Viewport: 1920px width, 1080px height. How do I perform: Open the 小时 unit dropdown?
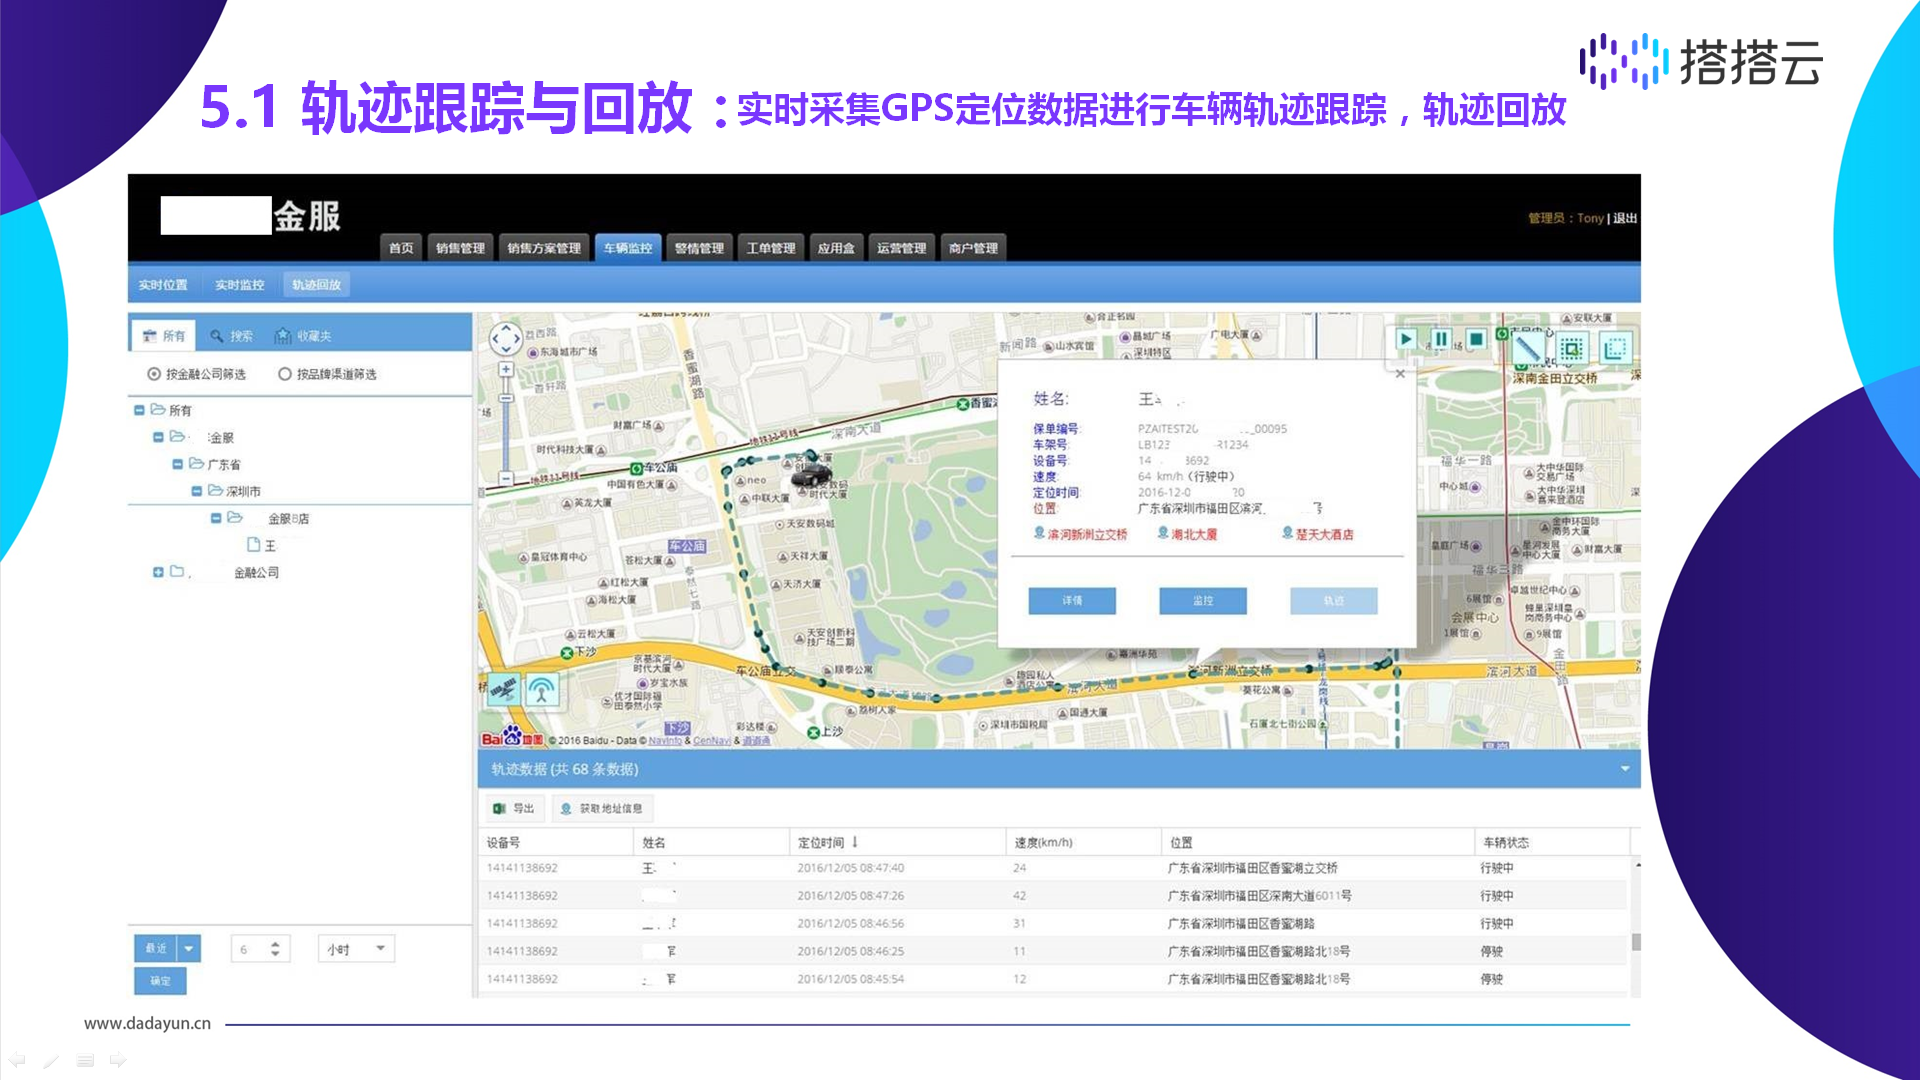pyautogui.click(x=357, y=949)
